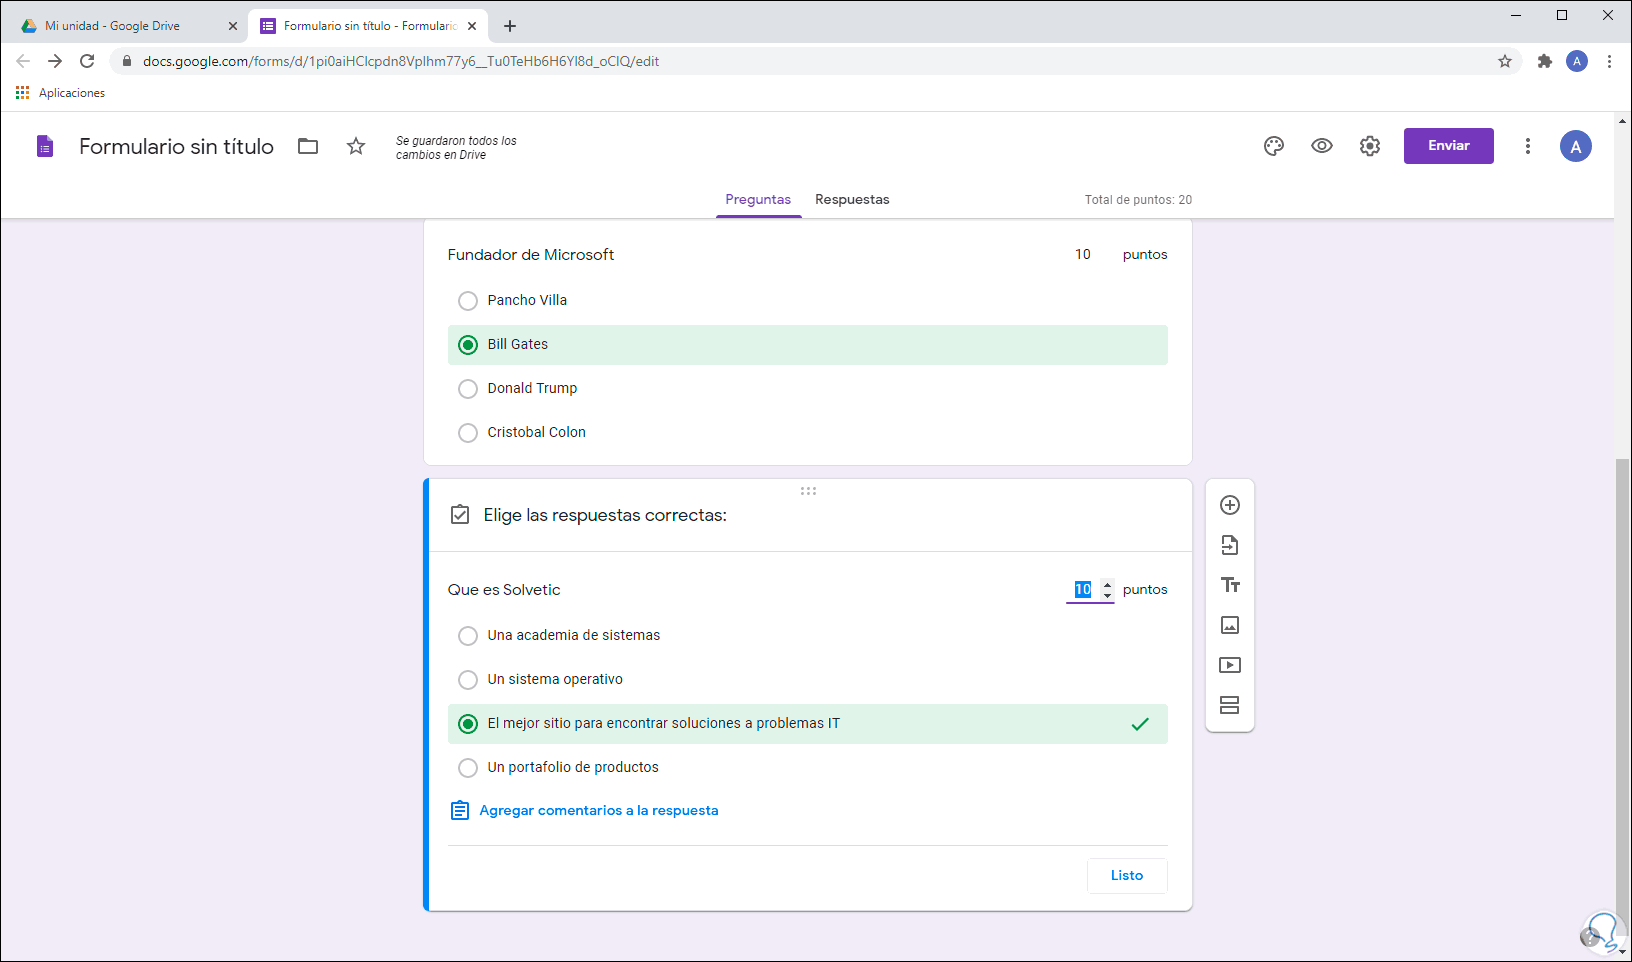Click the Listo button

click(1127, 875)
